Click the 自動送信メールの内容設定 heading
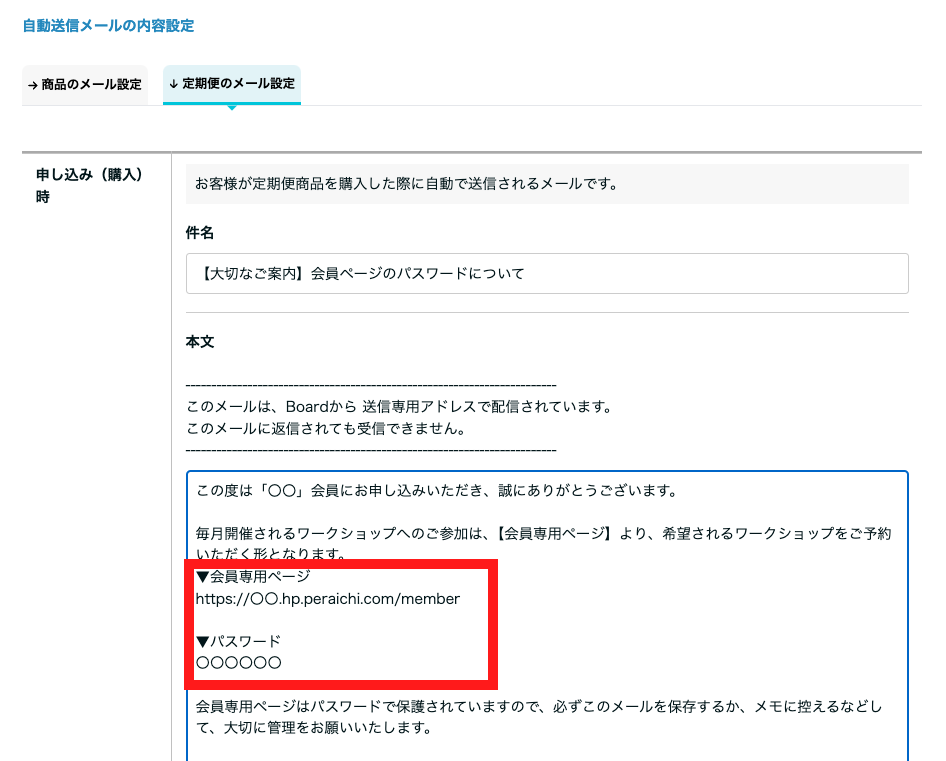Screen dimensions: 946x761 (x=109, y=25)
